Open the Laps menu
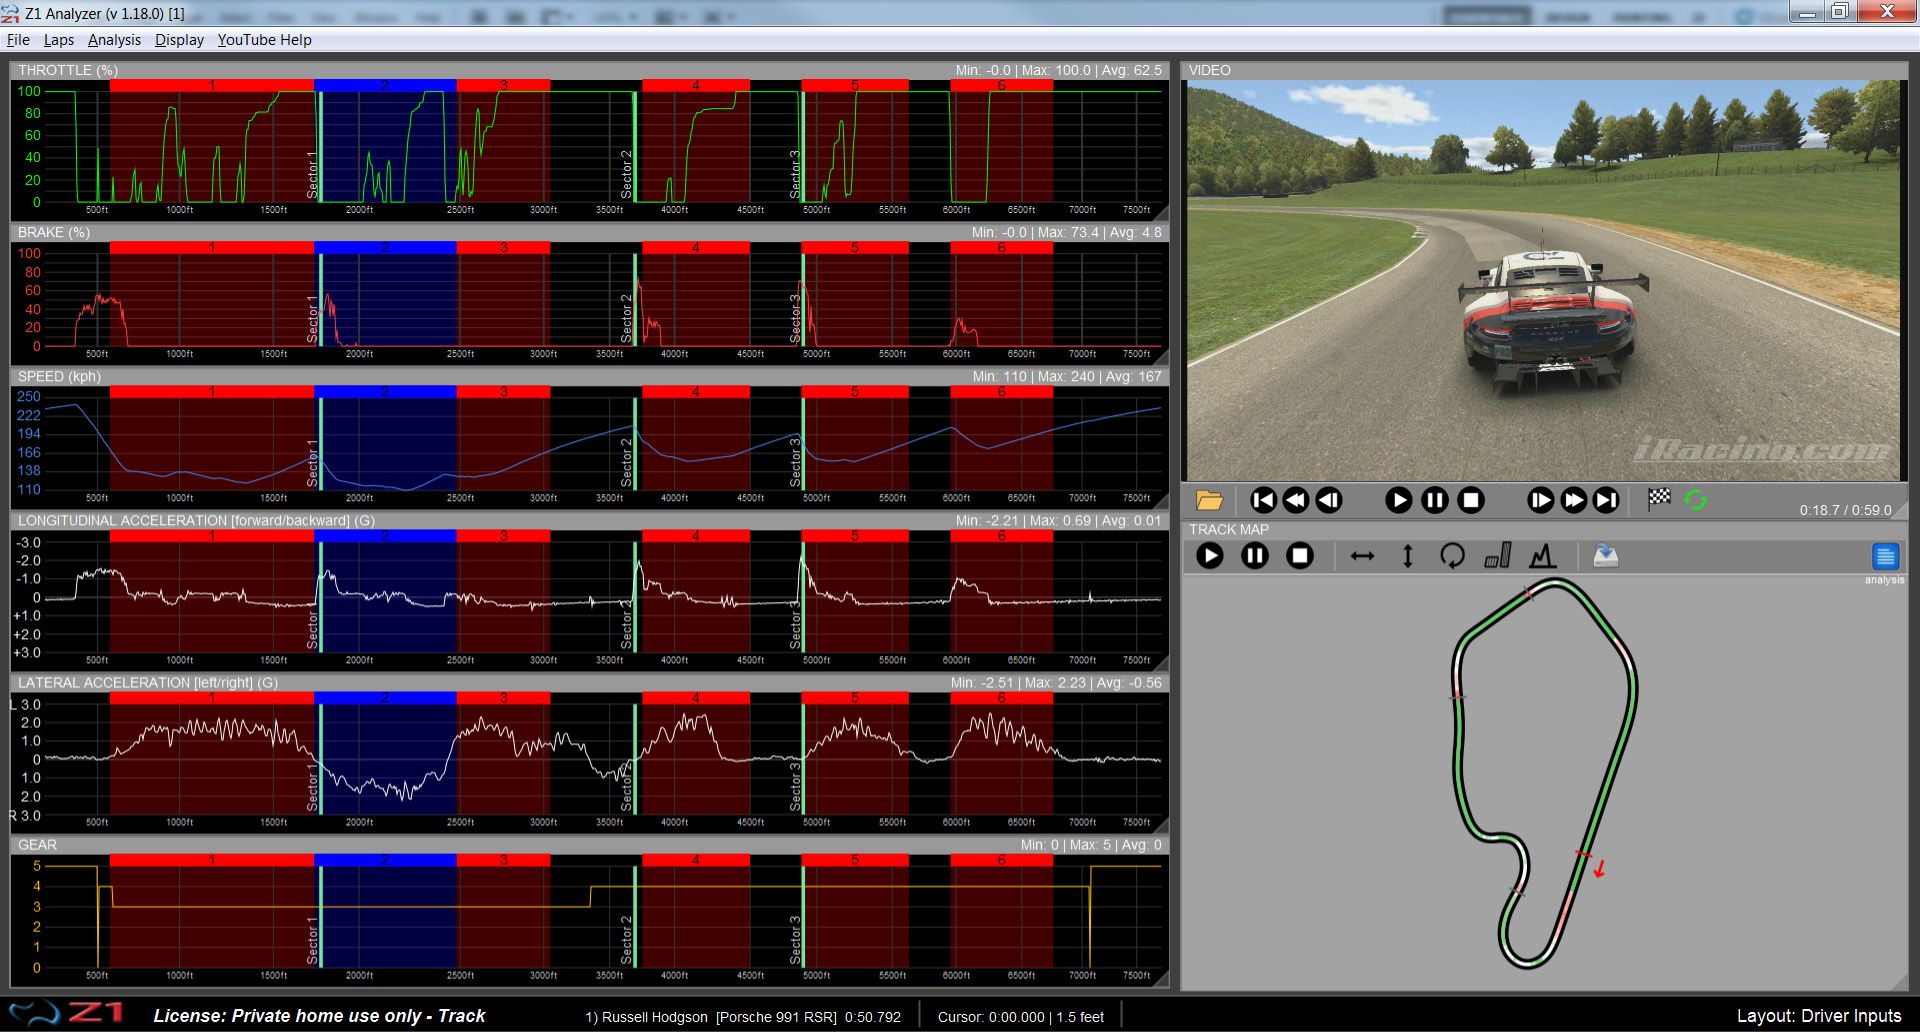1920x1032 pixels. point(59,40)
